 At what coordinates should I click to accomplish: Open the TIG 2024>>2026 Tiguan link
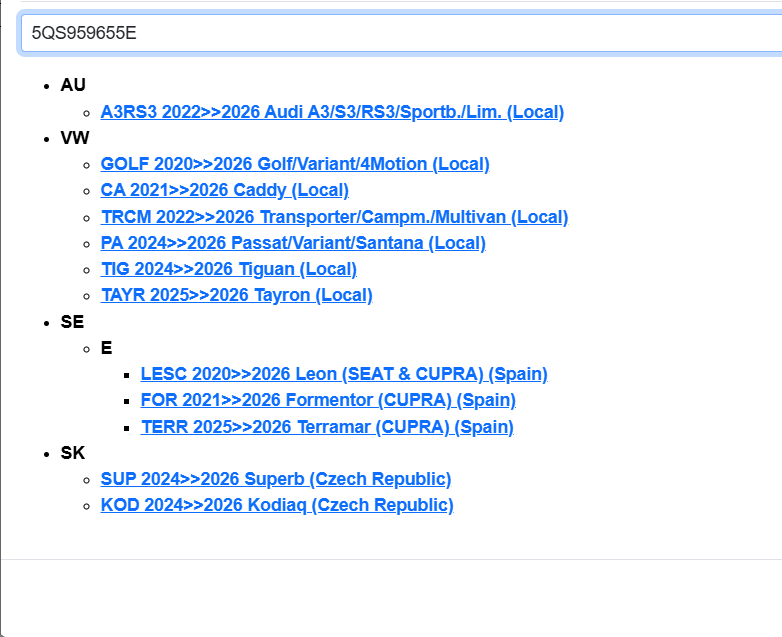click(x=228, y=269)
